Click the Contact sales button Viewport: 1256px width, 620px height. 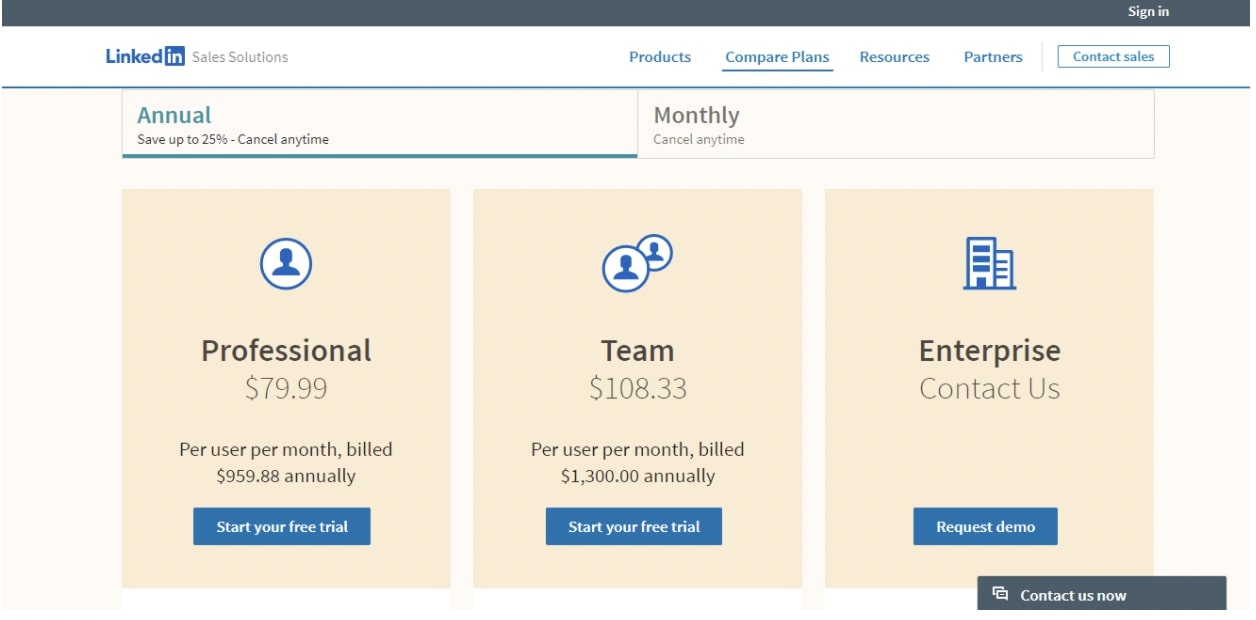point(1113,57)
